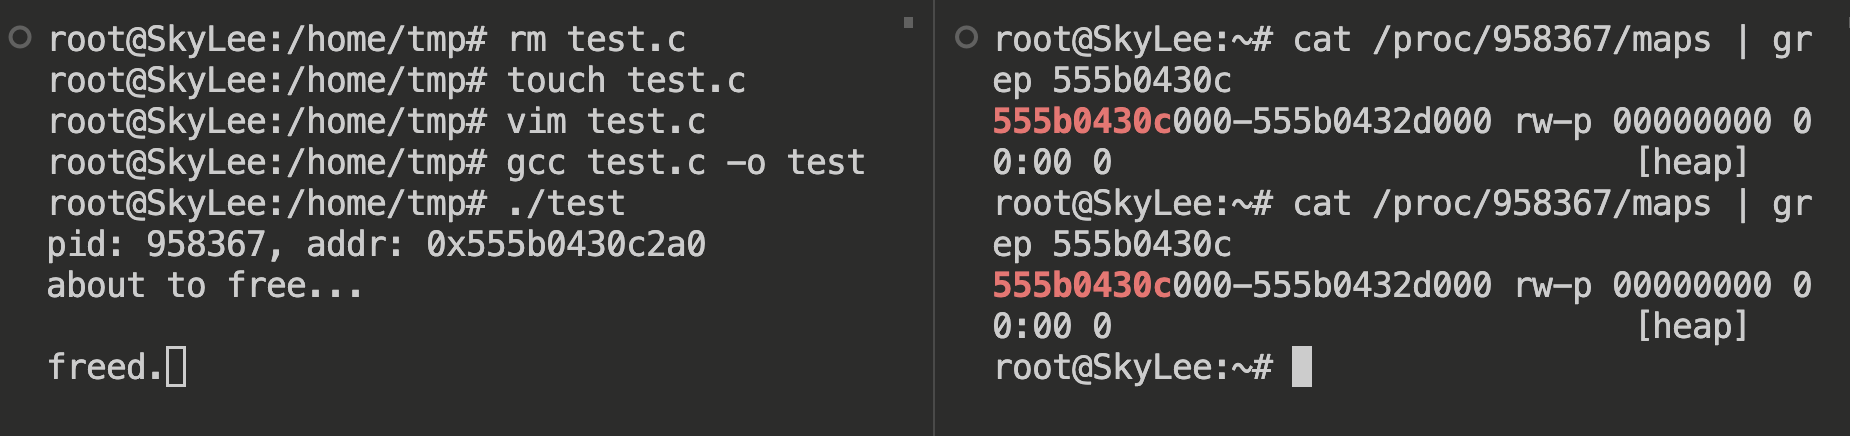
Task: Click the vertical divider between the terminal panes
Action: point(934,218)
